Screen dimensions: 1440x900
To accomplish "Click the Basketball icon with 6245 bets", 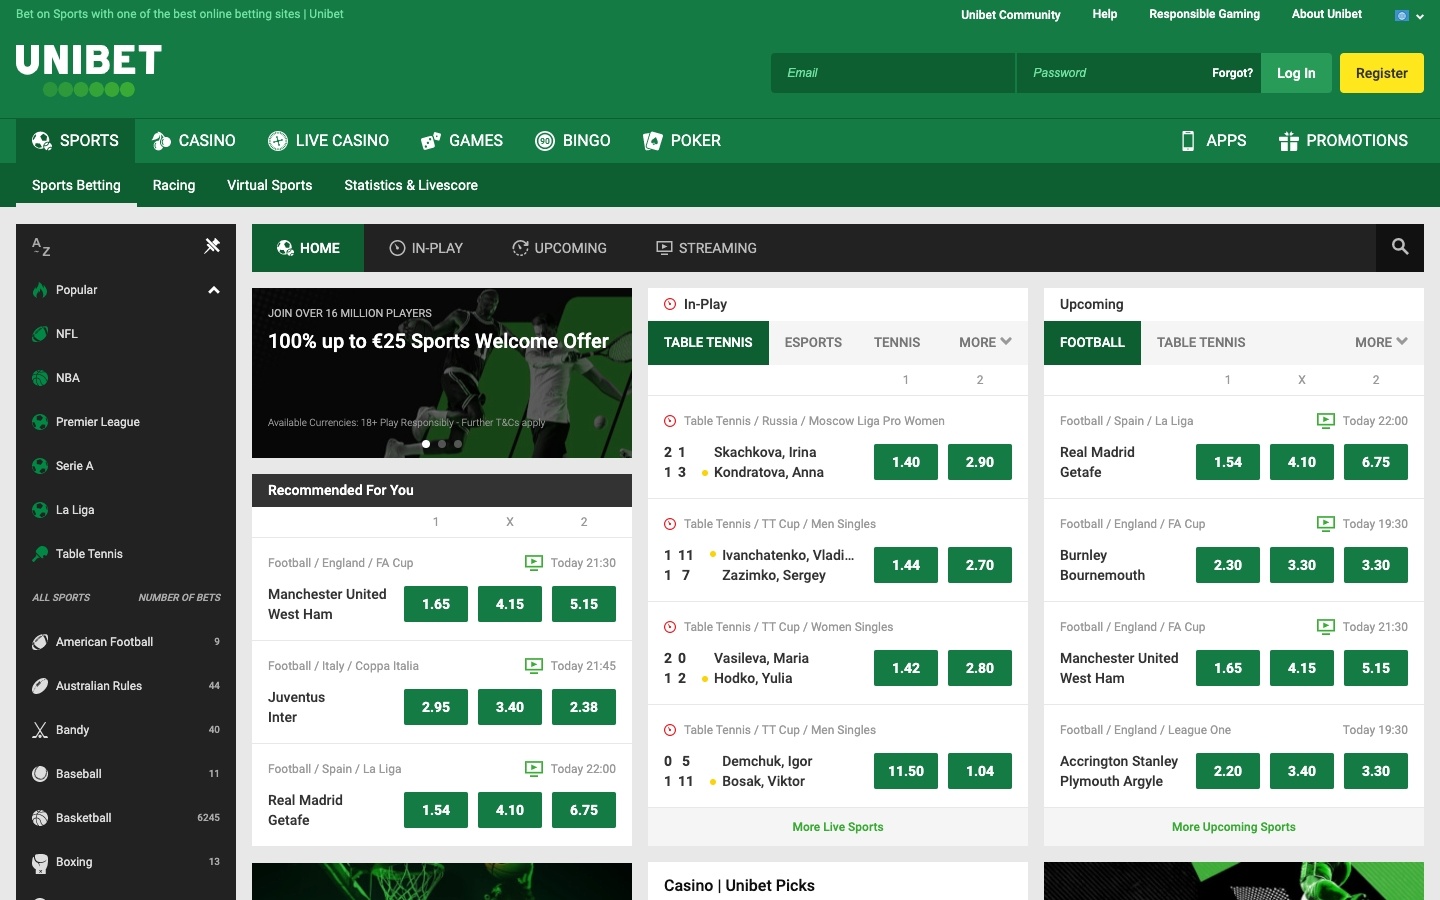I will (40, 818).
